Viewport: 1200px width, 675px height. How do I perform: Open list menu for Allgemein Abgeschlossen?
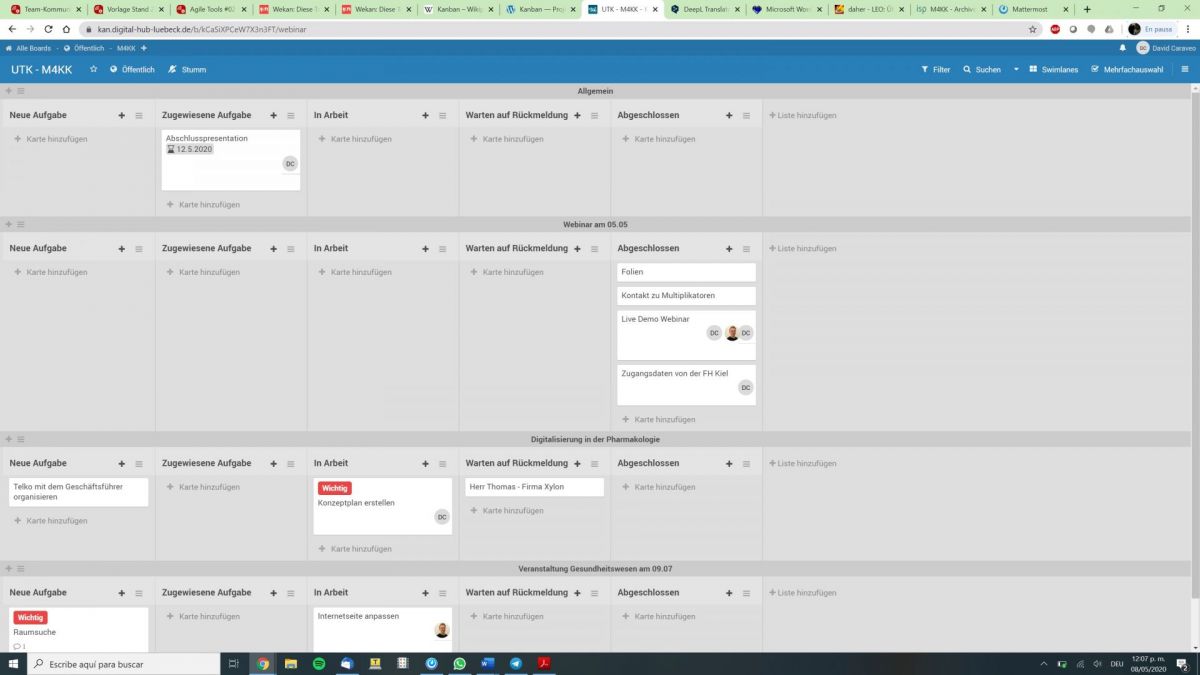[x=746, y=115]
